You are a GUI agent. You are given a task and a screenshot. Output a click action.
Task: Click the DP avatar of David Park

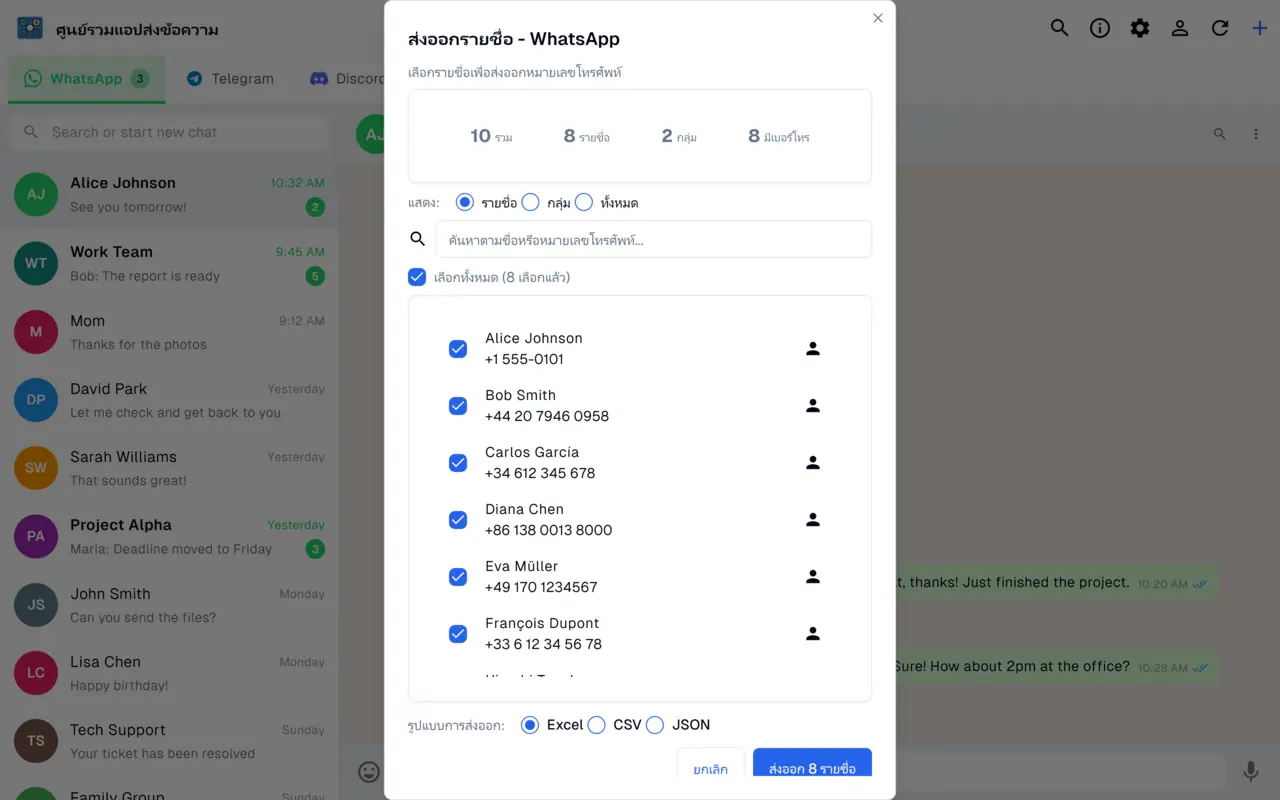click(36, 400)
